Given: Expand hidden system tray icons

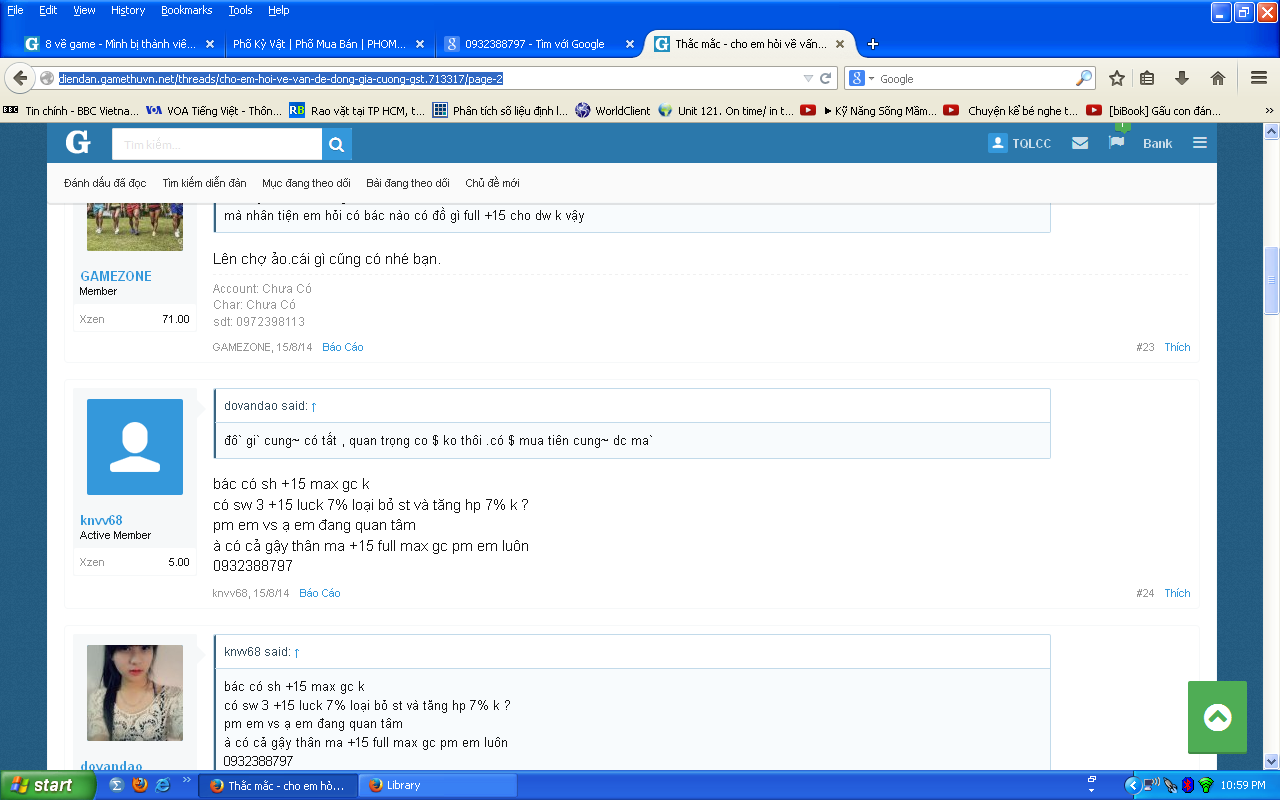Looking at the screenshot, I should [x=1132, y=785].
